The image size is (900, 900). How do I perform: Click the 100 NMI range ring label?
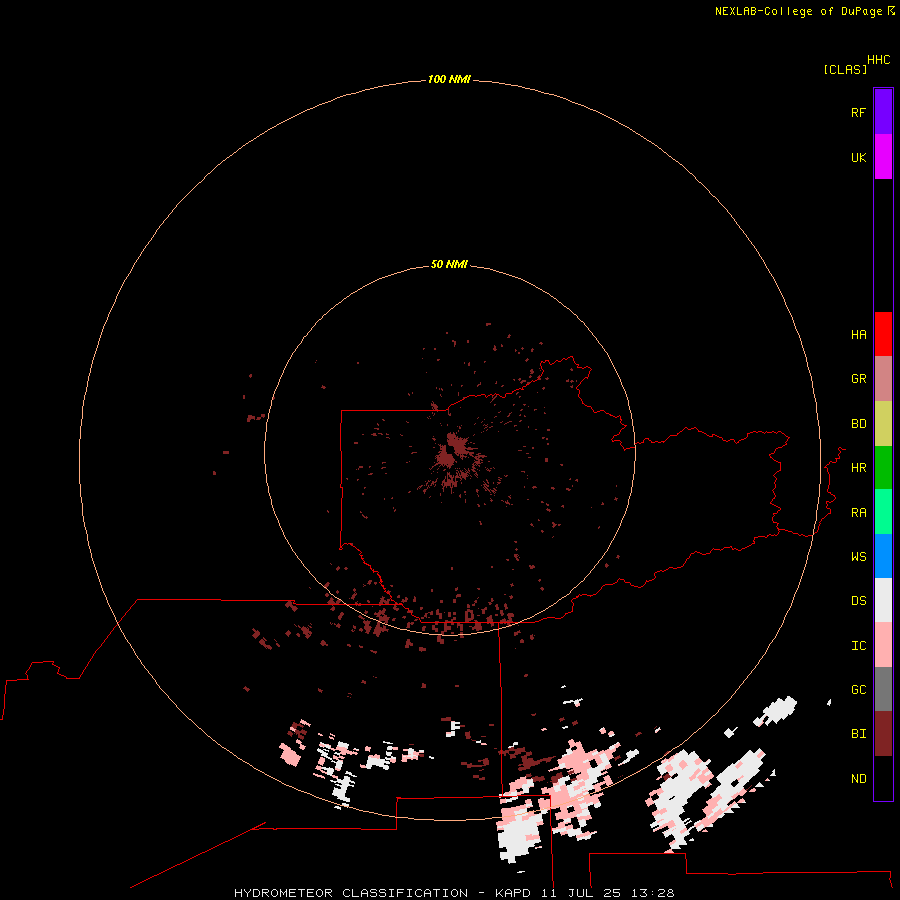pos(449,79)
